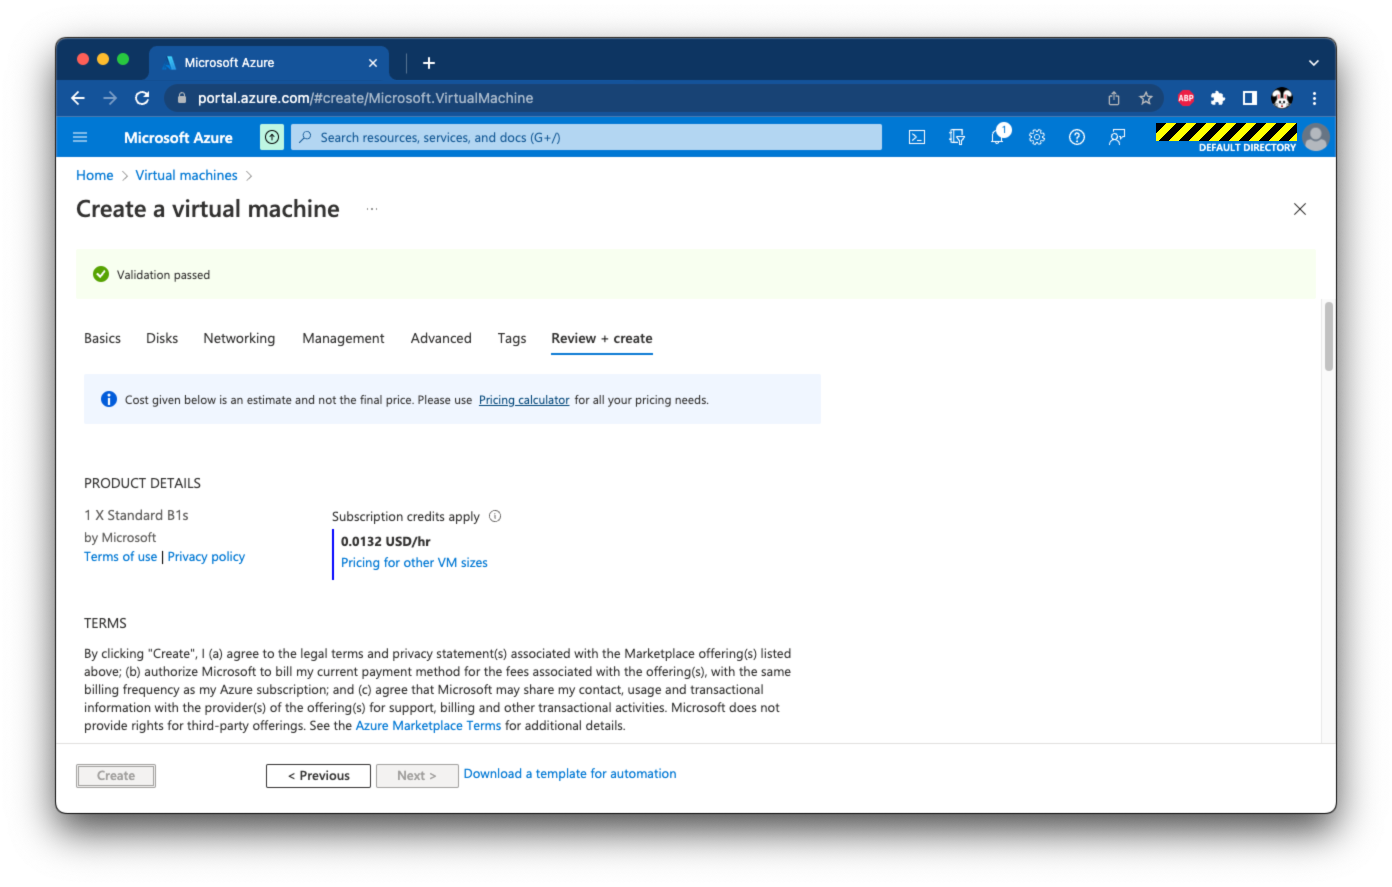Viewport: 1392px width, 887px height.
Task: Open the Help question mark icon
Action: point(1077,138)
